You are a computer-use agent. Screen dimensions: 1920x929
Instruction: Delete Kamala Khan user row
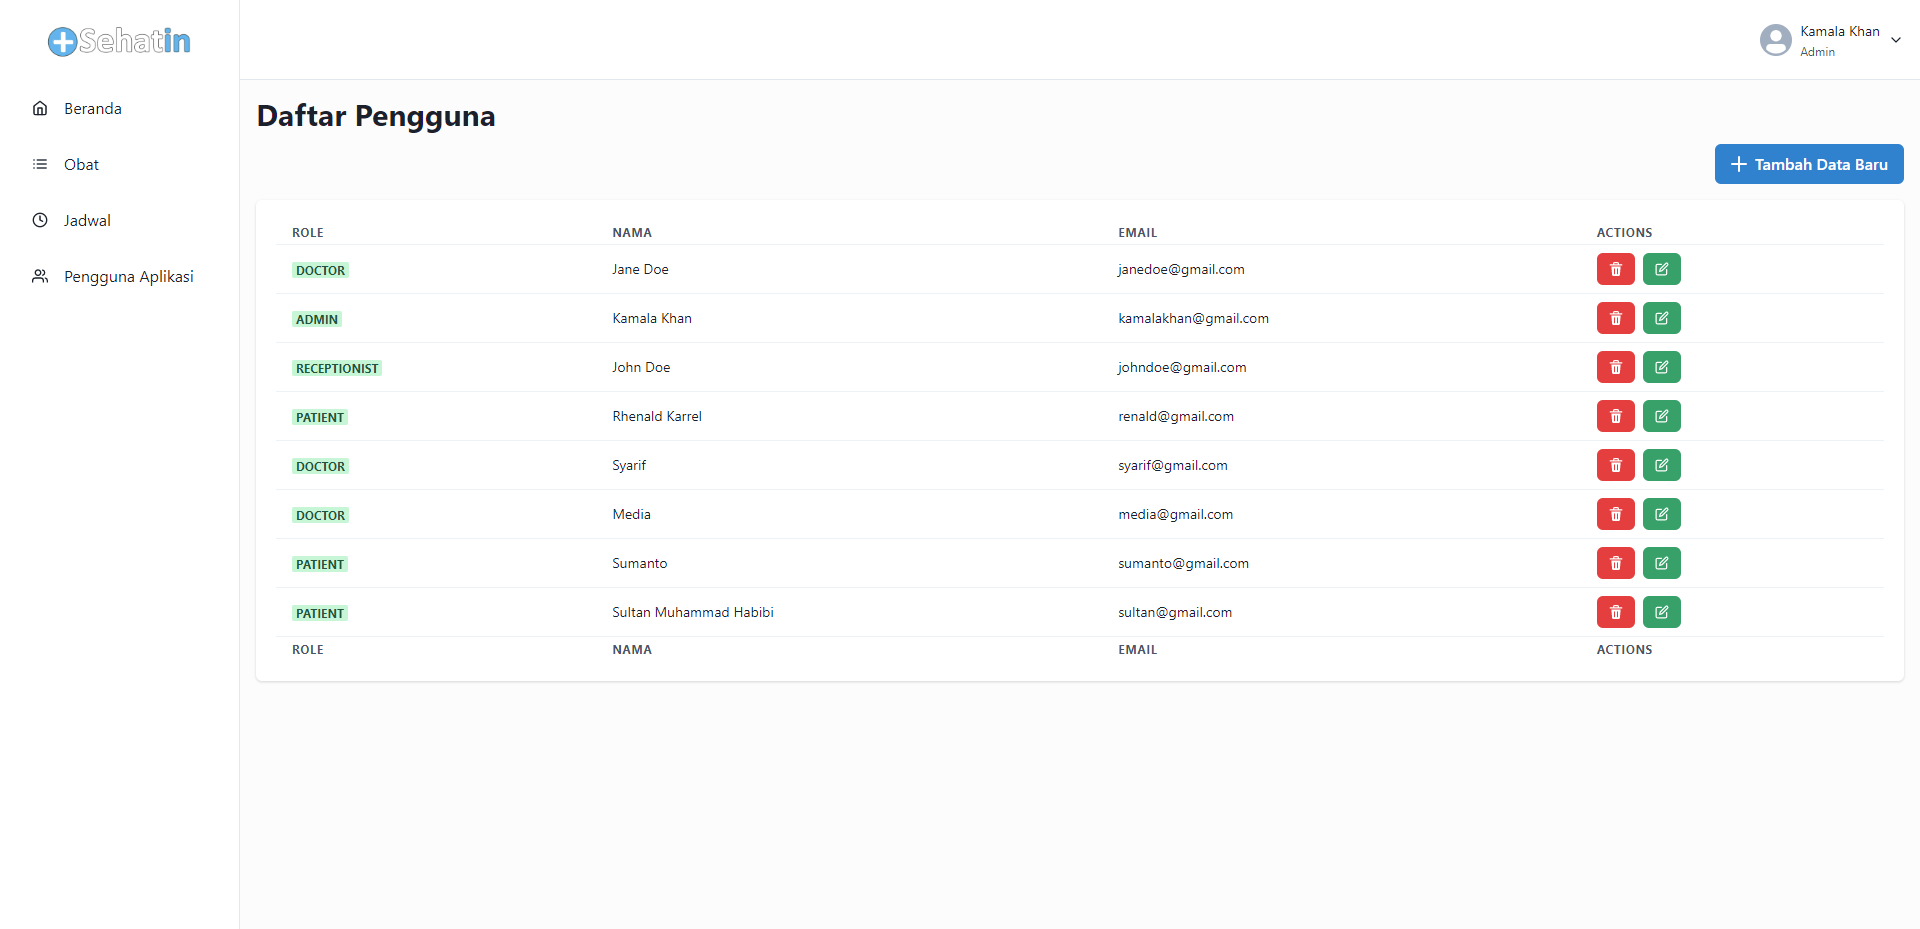1615,318
